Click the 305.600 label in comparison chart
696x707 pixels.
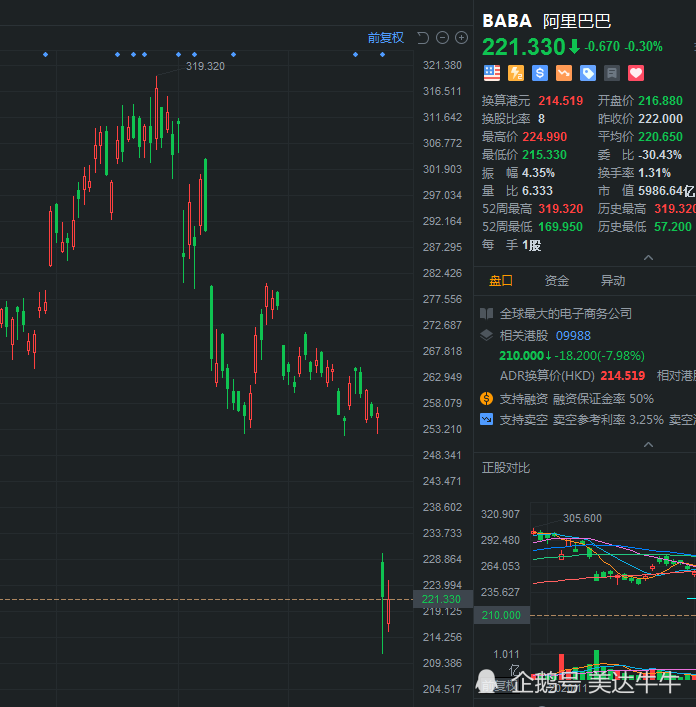pyautogui.click(x=582, y=519)
